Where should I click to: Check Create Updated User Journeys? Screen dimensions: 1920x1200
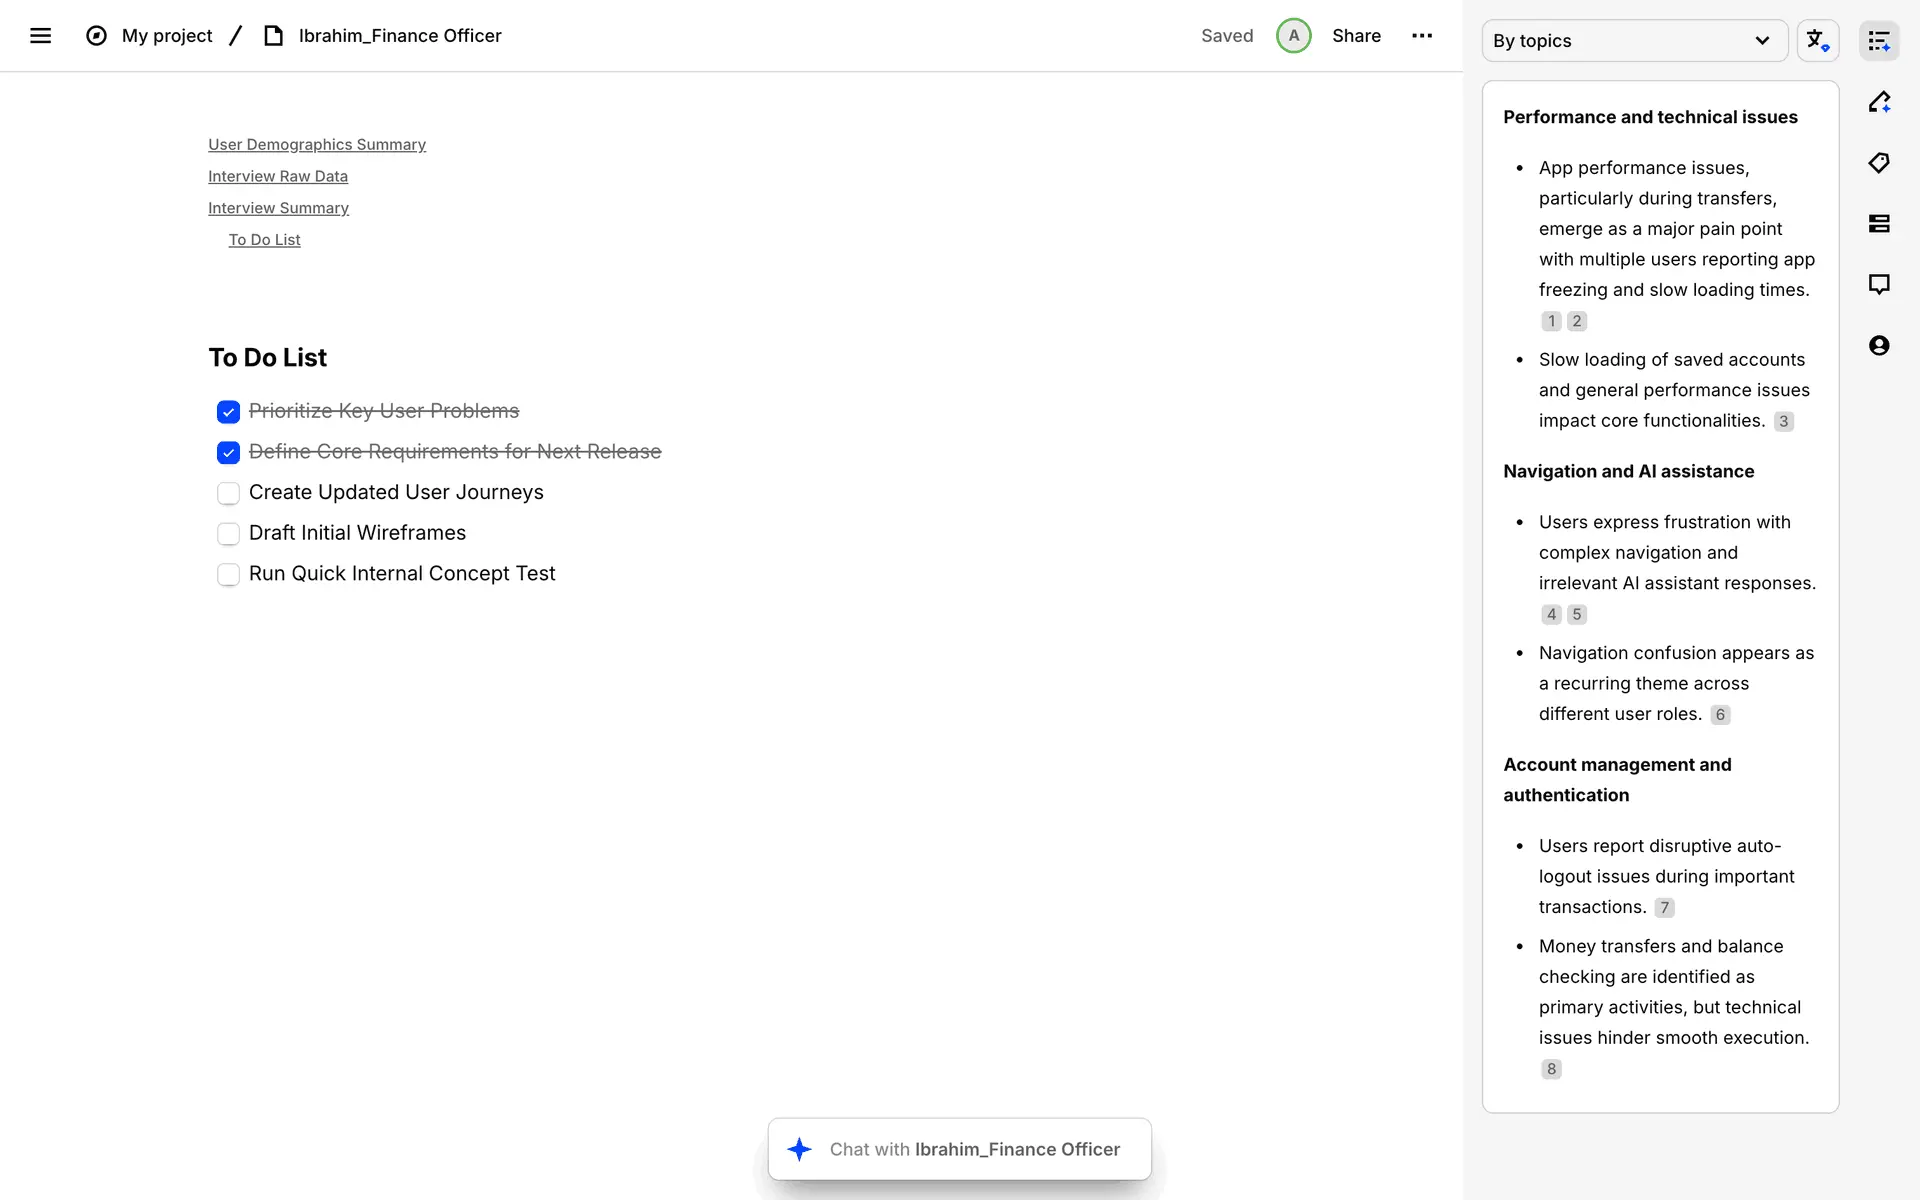pyautogui.click(x=228, y=493)
